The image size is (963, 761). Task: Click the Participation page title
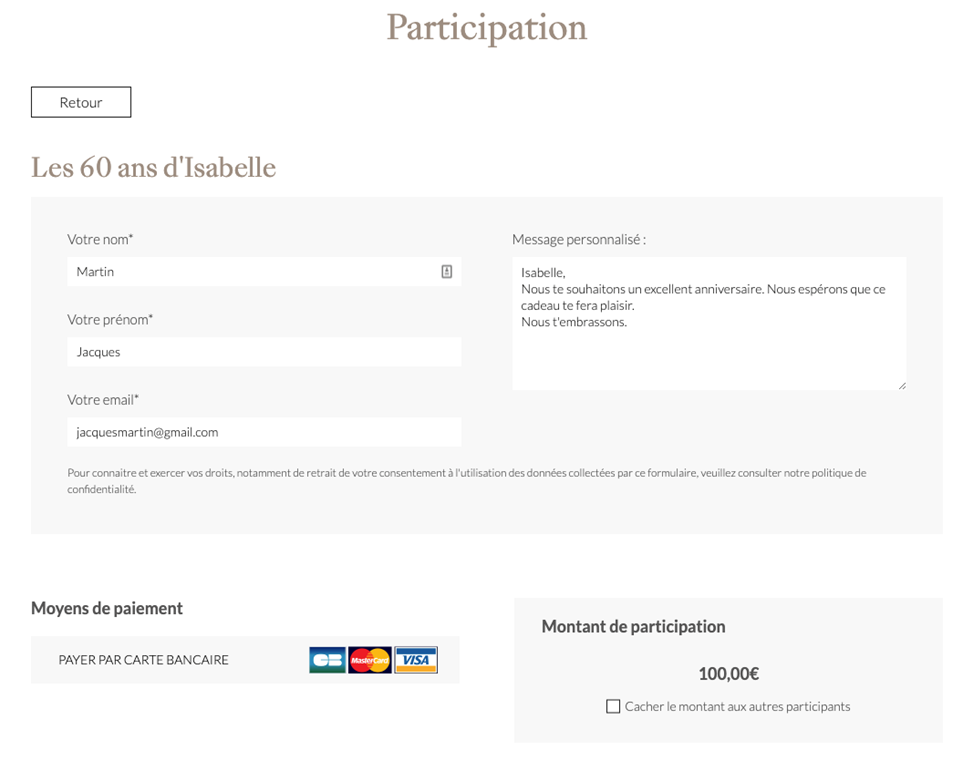[486, 27]
